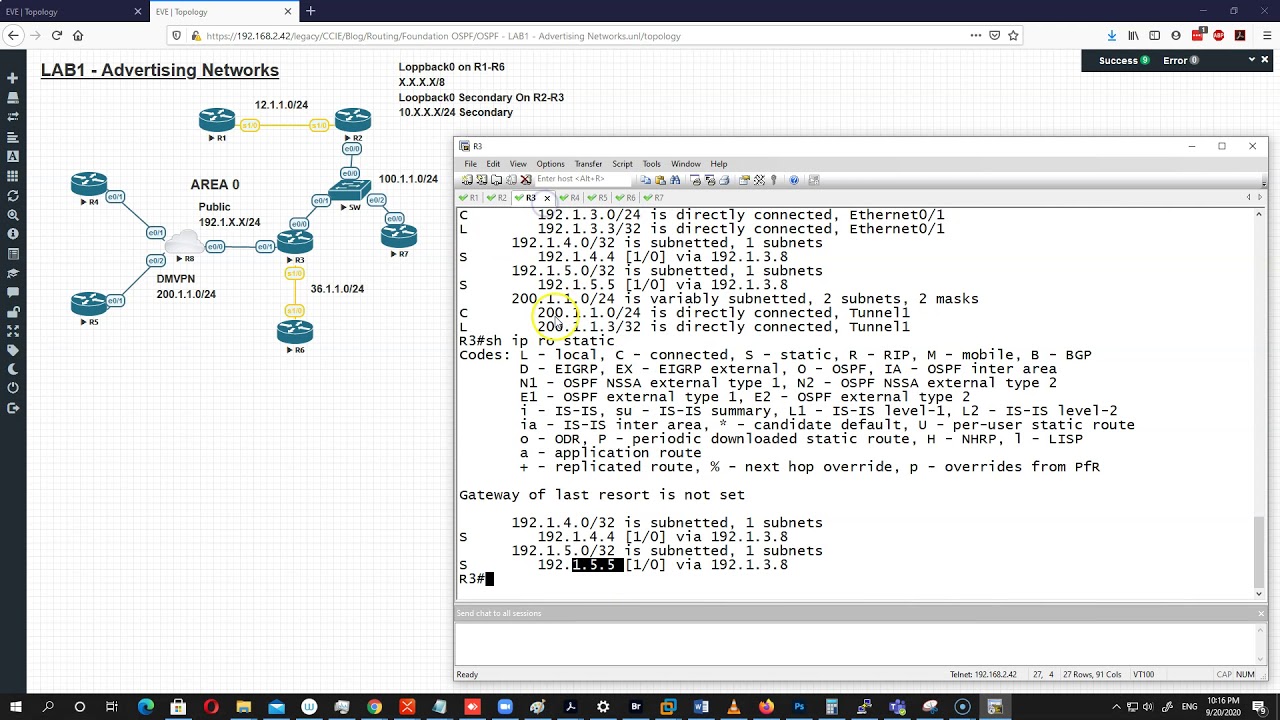
Task: Open Chrome from the taskbar
Action: (374, 707)
